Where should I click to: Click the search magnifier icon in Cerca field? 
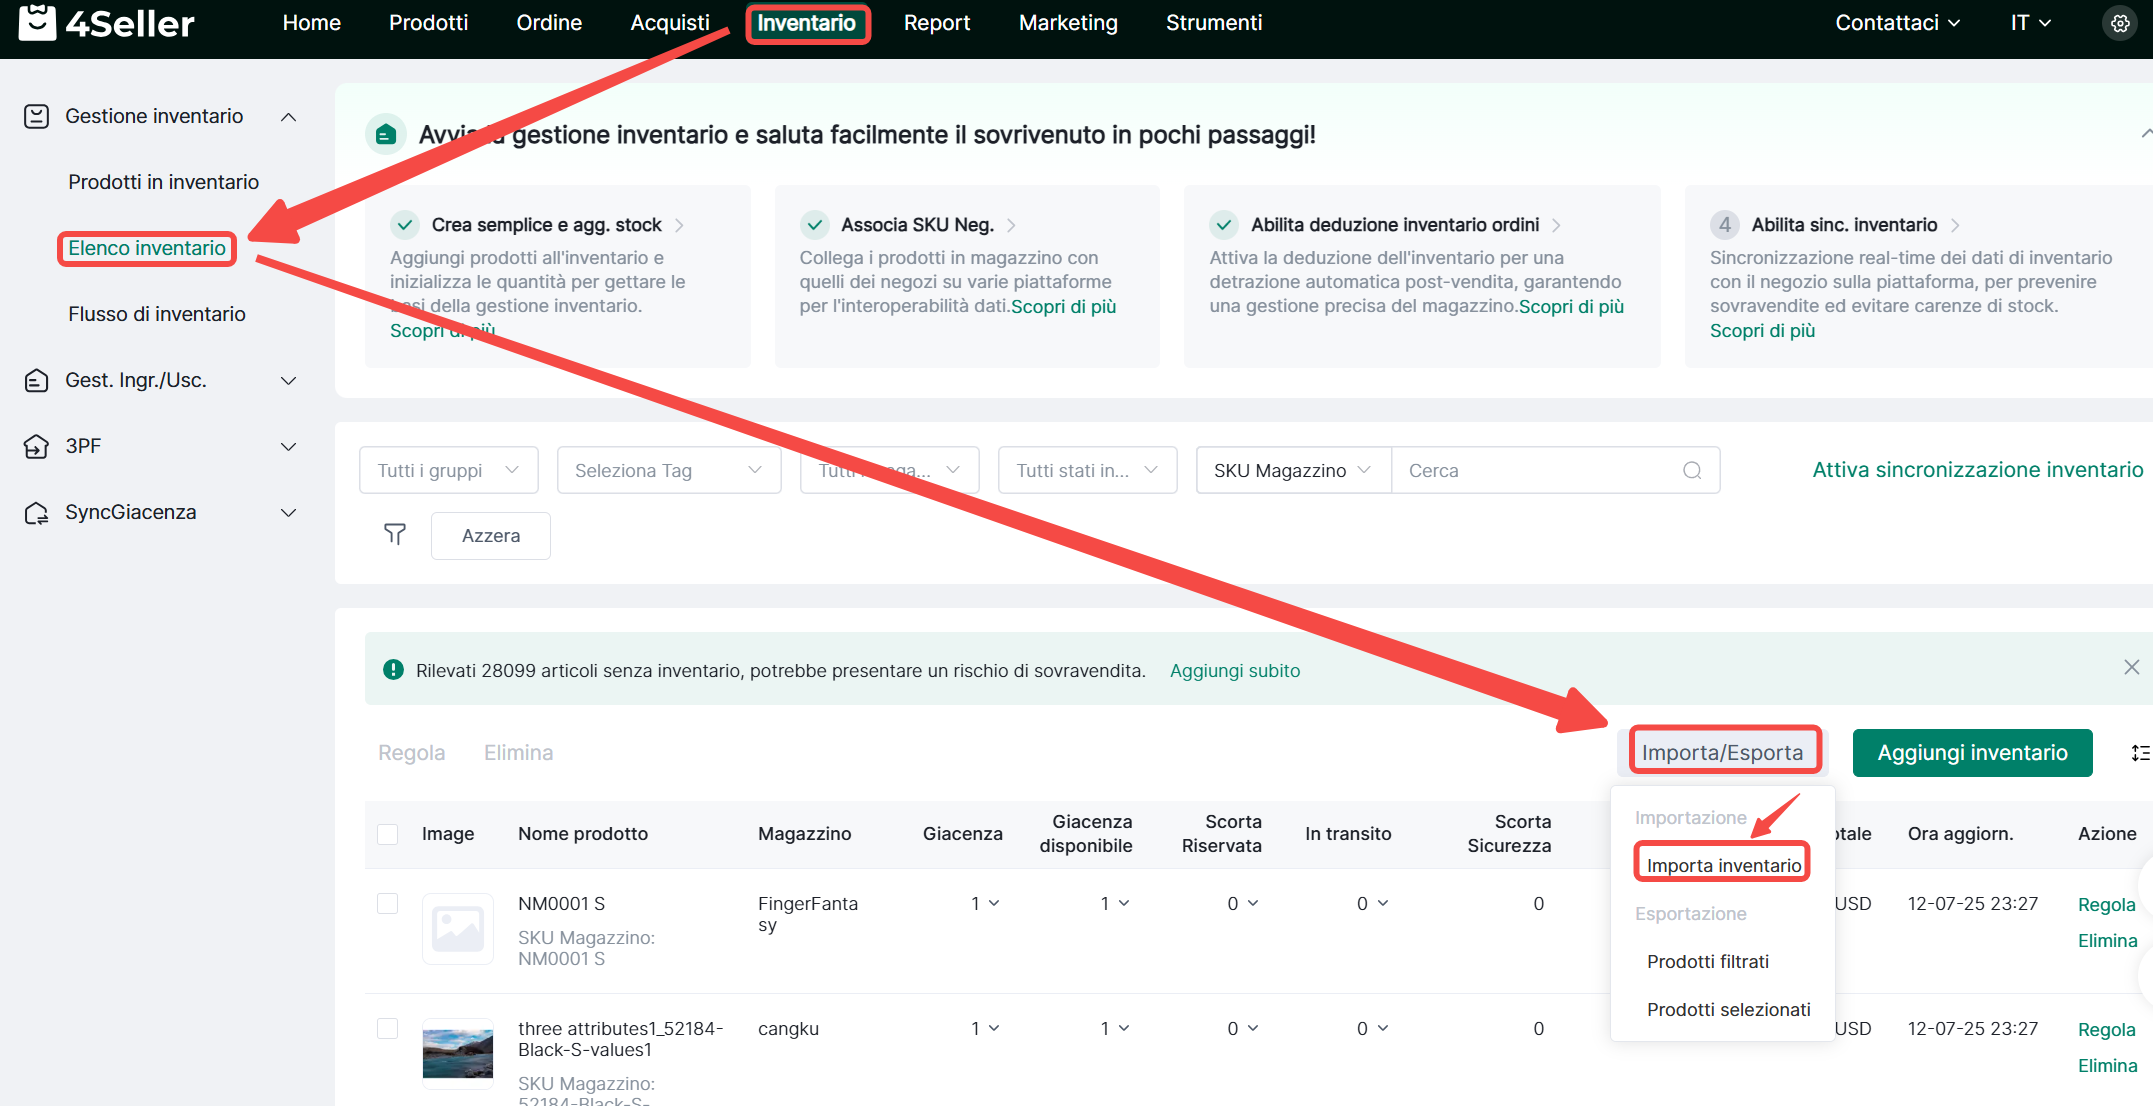1691,470
